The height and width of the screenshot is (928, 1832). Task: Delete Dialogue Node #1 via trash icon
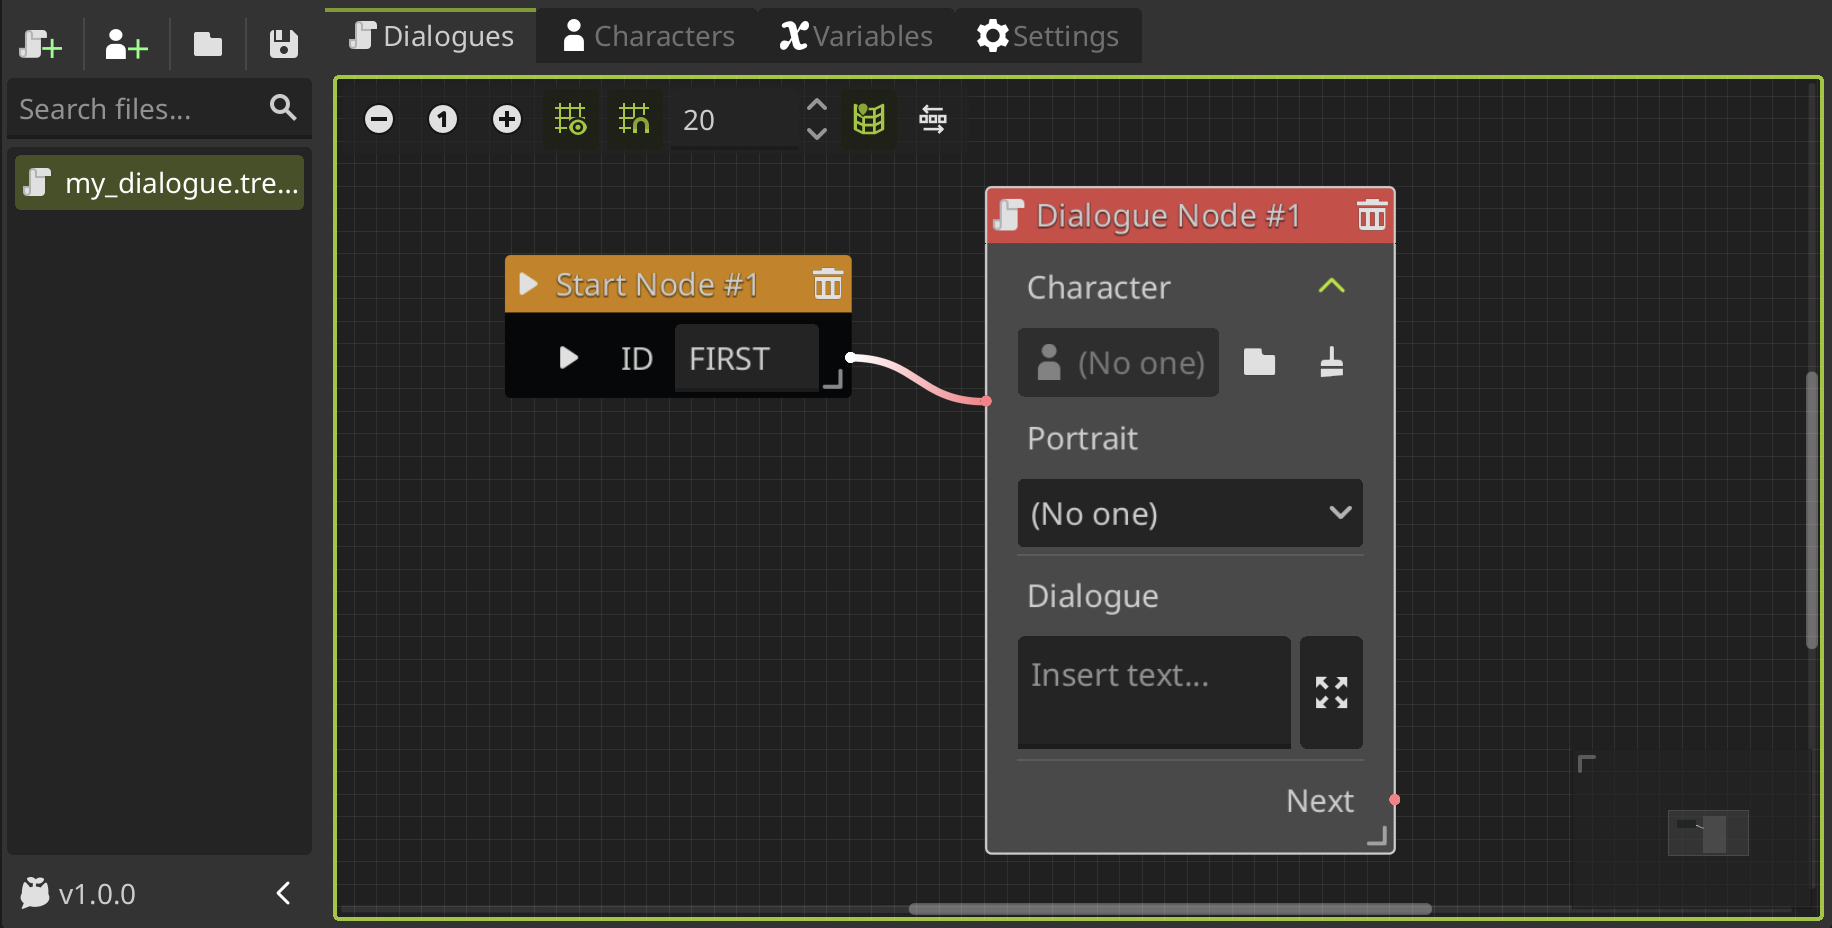point(1371,215)
